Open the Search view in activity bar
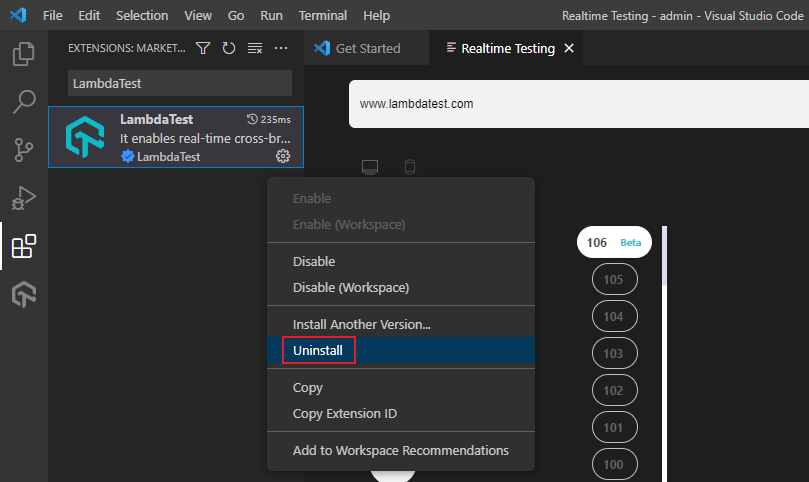Screen dimensions: 809x482 [x=24, y=102]
